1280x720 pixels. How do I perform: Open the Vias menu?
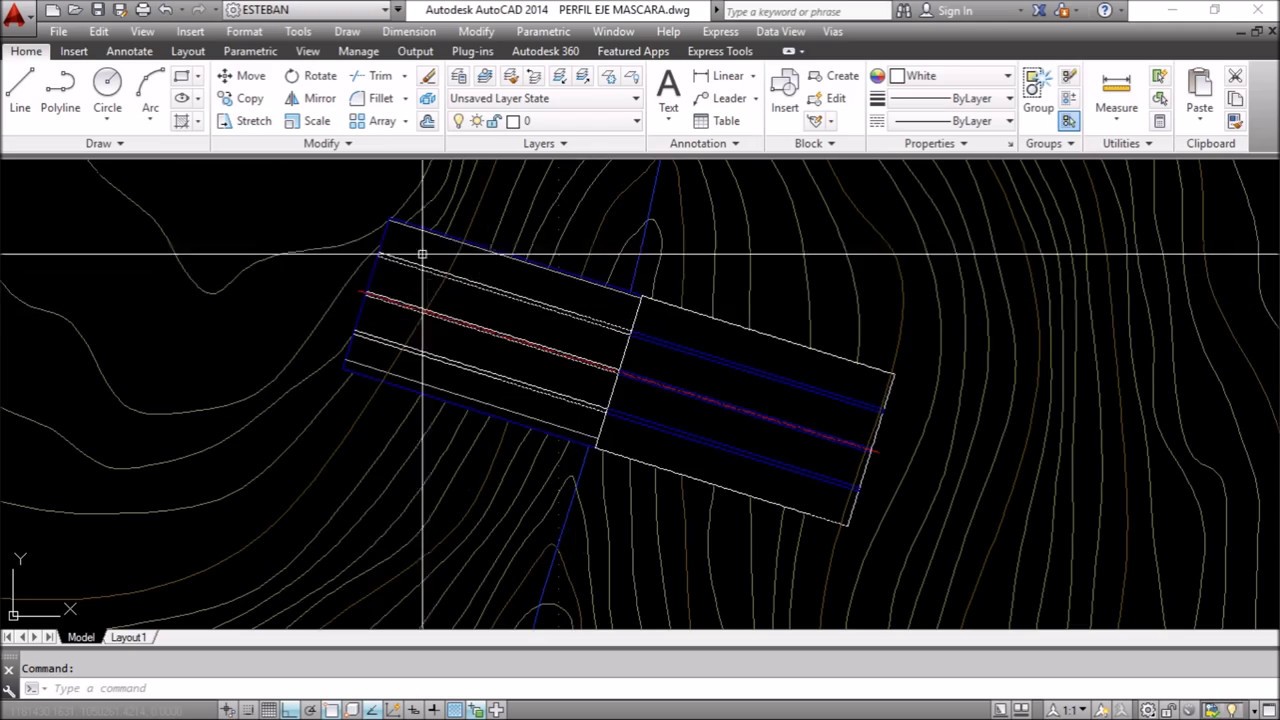tap(832, 31)
